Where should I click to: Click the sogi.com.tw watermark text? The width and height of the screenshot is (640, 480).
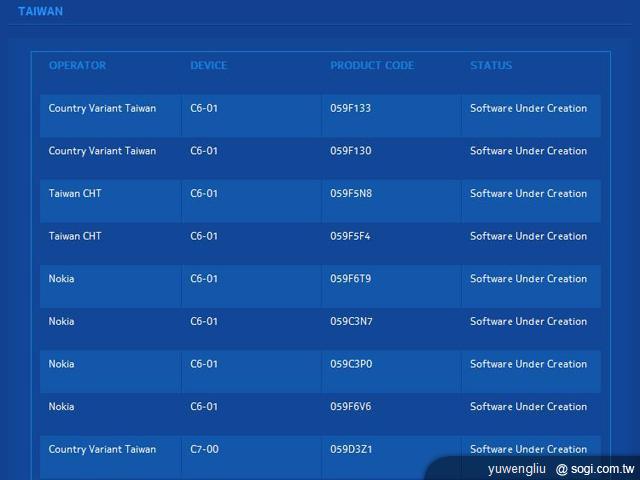click(602, 468)
